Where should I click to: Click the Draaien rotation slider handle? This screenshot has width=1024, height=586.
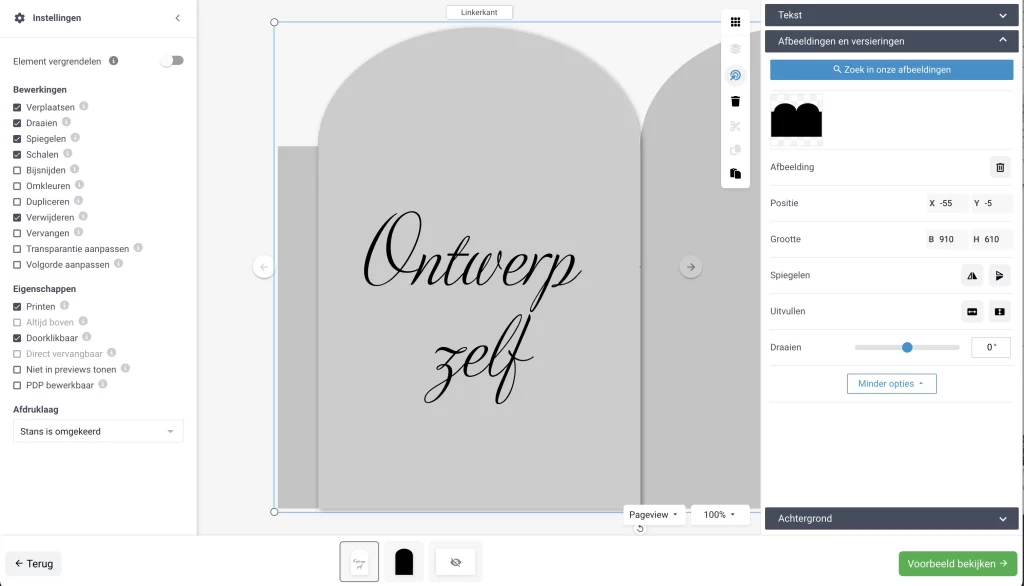[x=907, y=347]
